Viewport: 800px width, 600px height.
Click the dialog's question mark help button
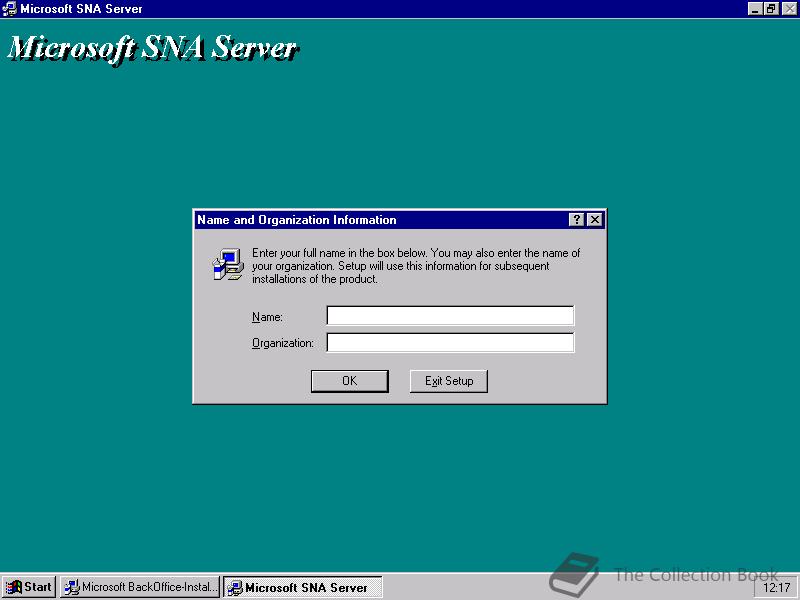576,220
